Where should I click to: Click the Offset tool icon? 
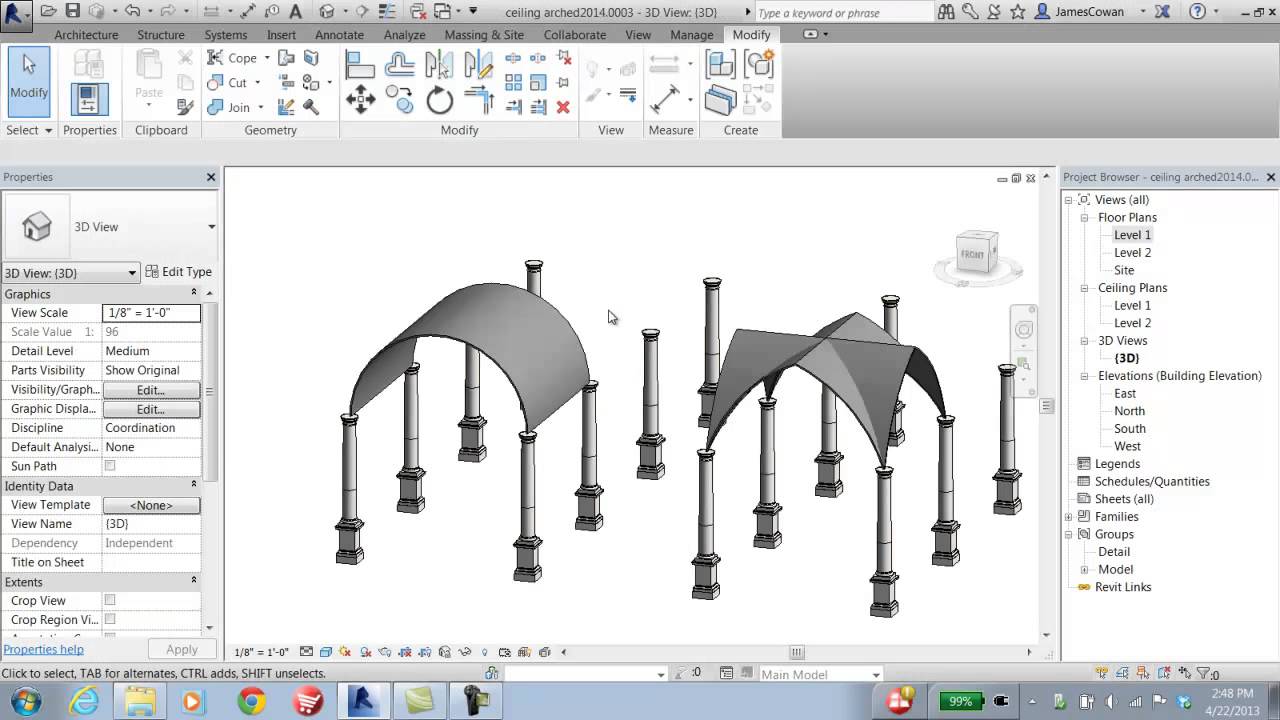click(x=400, y=65)
